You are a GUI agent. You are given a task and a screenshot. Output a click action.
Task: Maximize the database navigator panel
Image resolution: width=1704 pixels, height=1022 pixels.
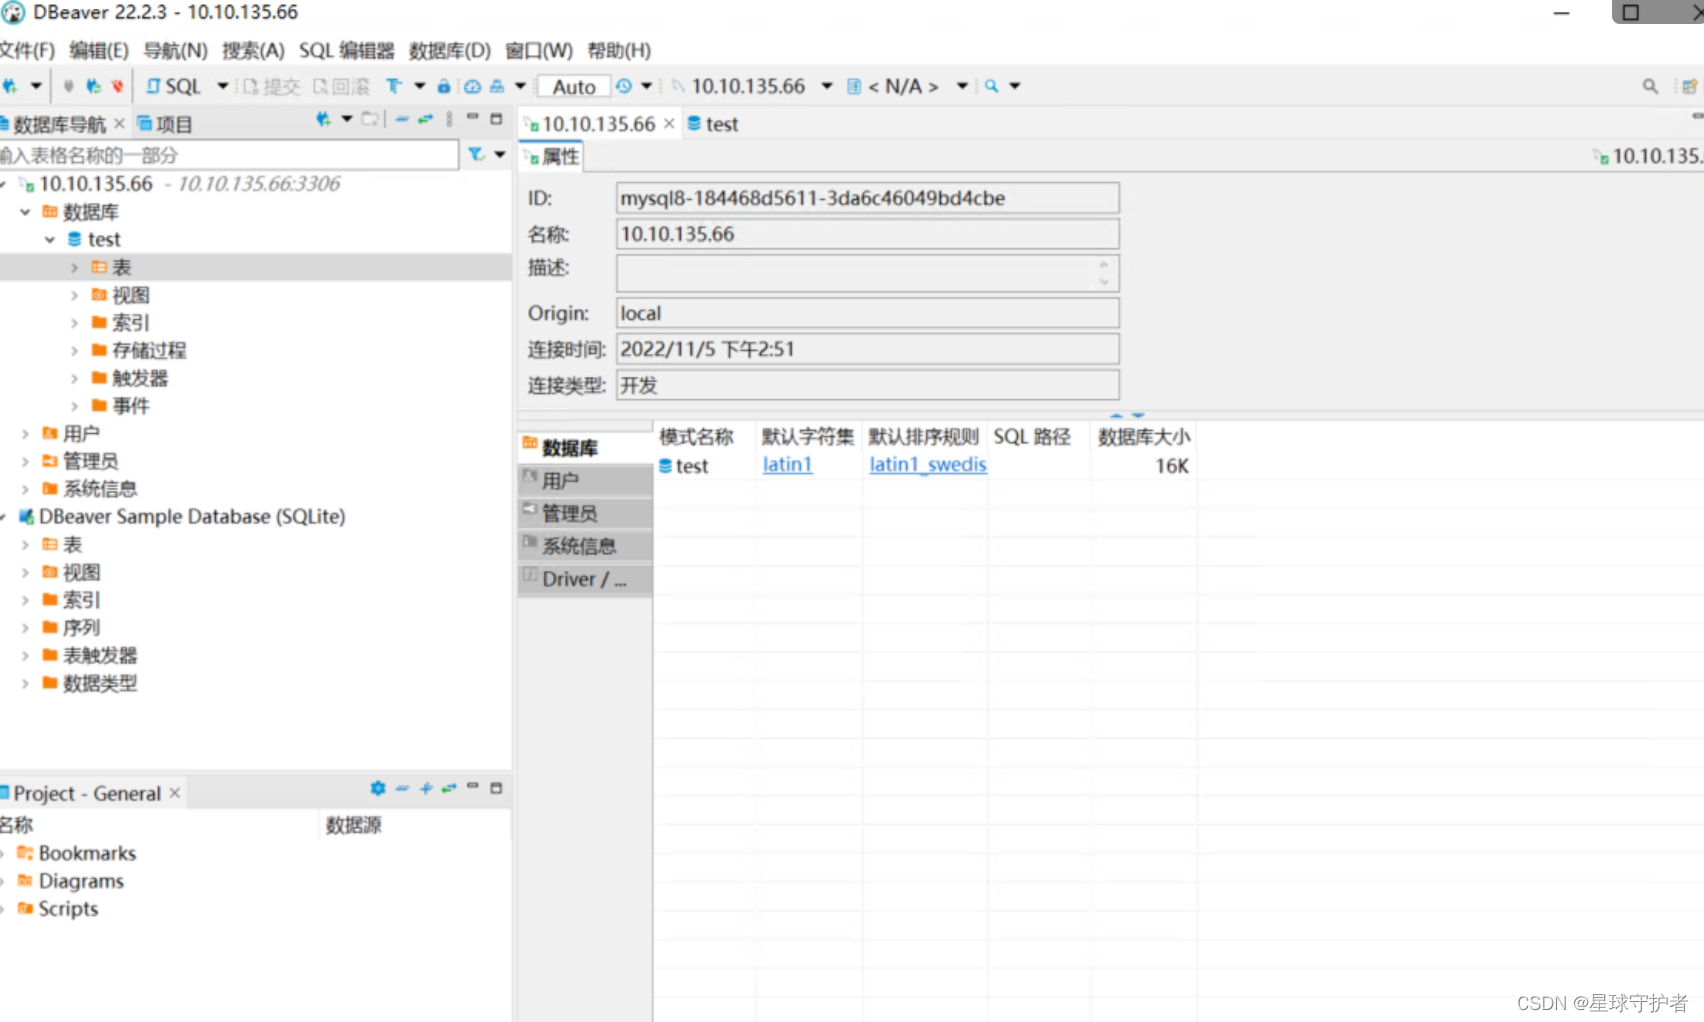point(496,118)
